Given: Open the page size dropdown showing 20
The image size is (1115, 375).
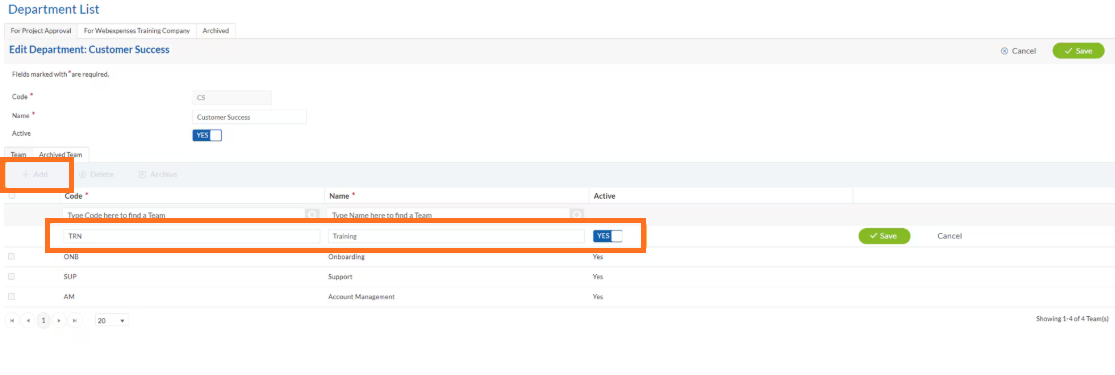Looking at the screenshot, I should click(112, 321).
